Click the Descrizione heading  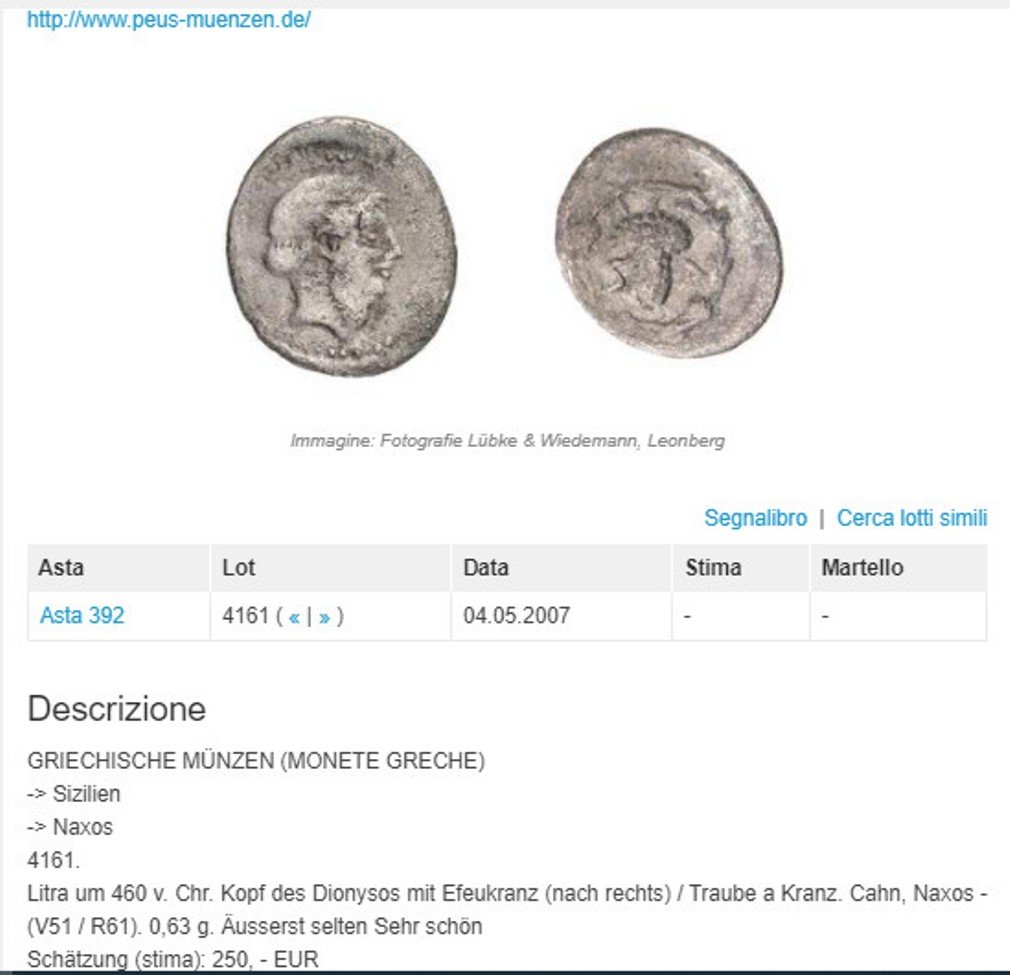pyautogui.click(x=117, y=708)
